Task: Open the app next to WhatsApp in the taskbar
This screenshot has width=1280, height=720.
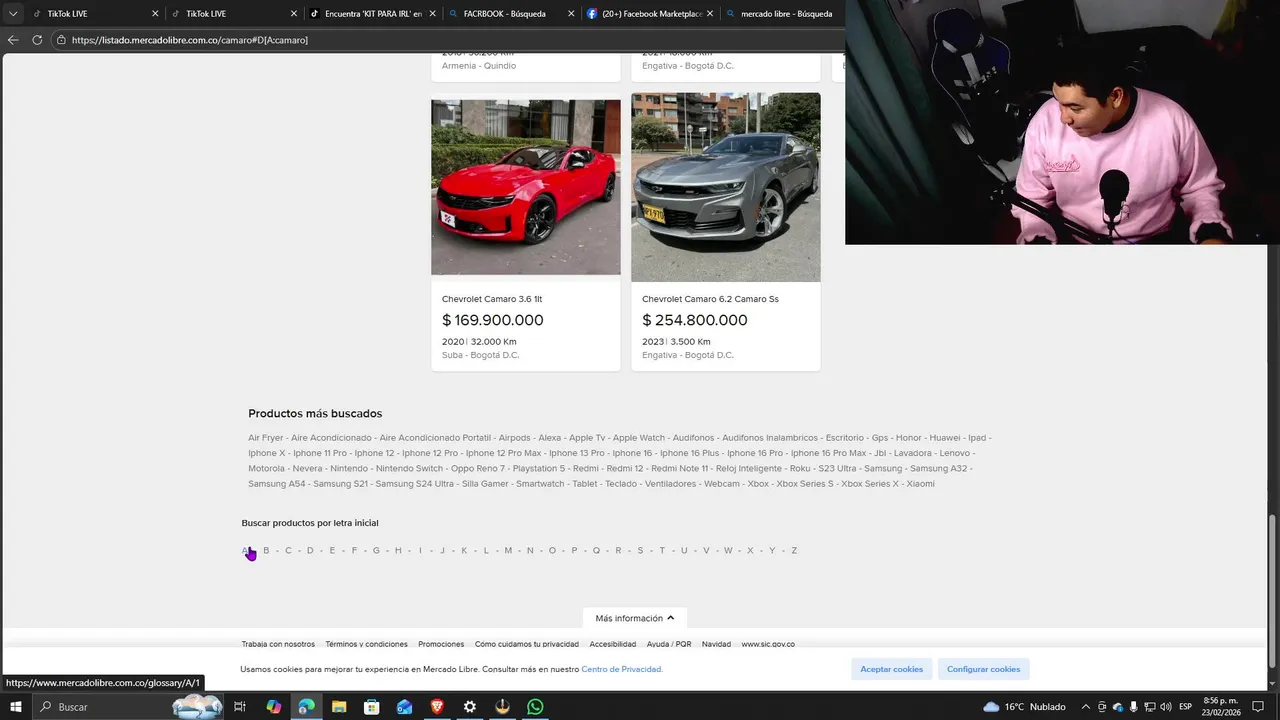Action: click(x=502, y=707)
